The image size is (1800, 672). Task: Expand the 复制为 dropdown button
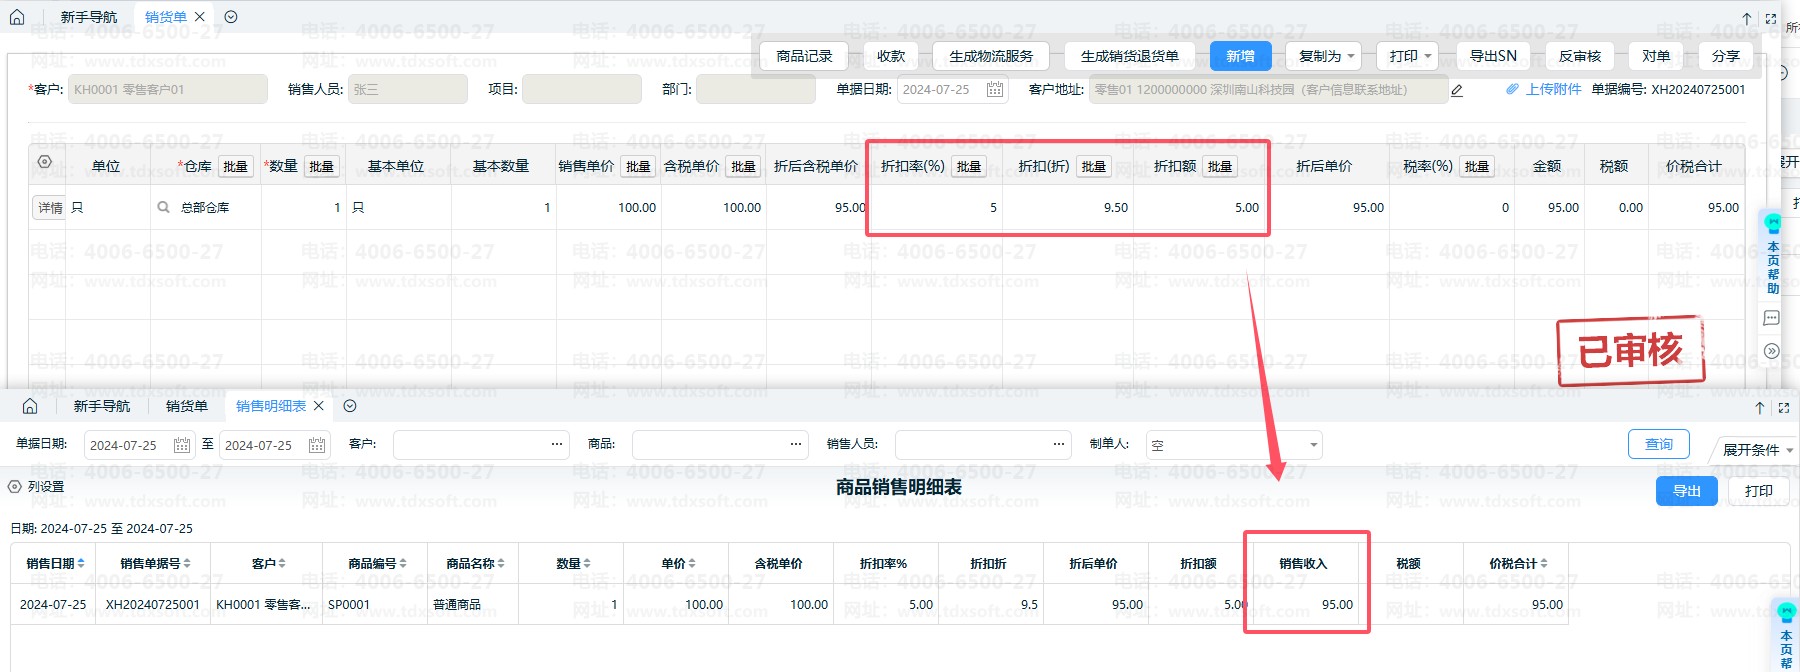1326,56
